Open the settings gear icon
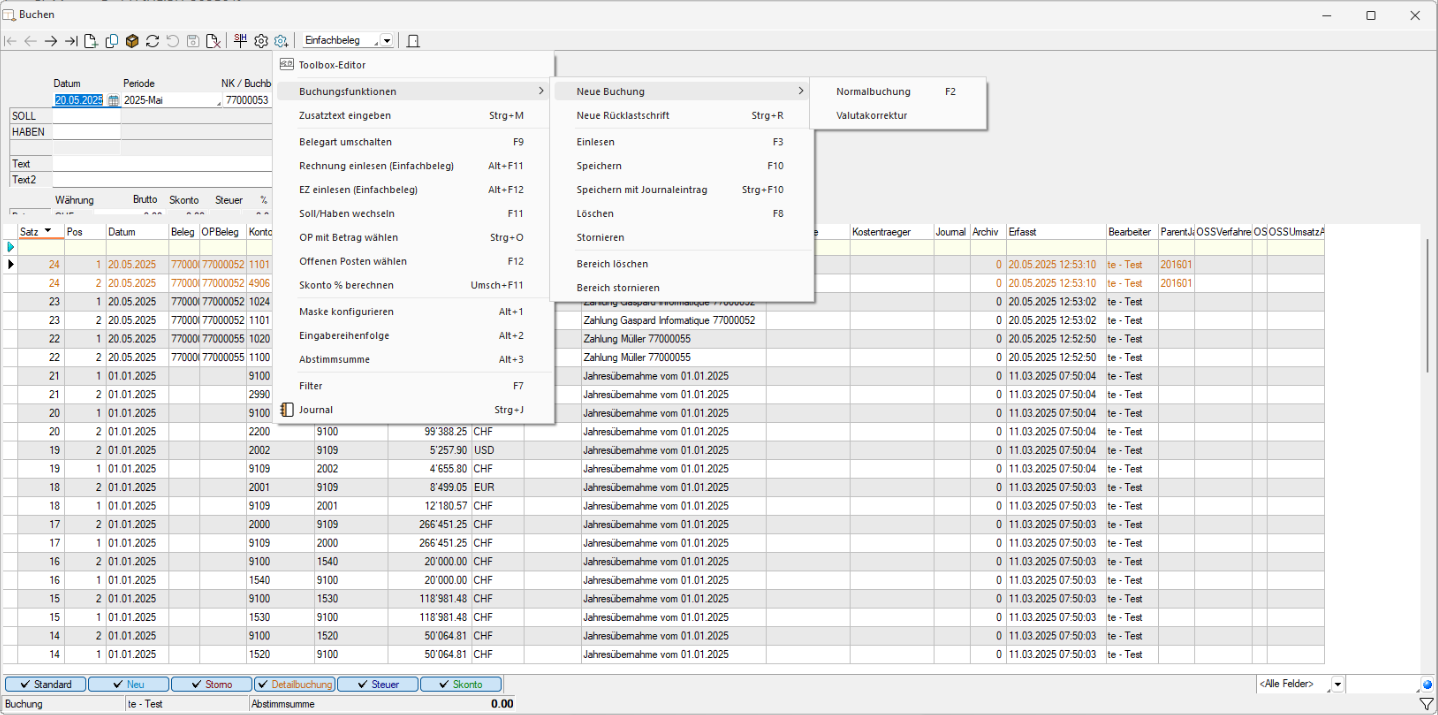 point(261,41)
